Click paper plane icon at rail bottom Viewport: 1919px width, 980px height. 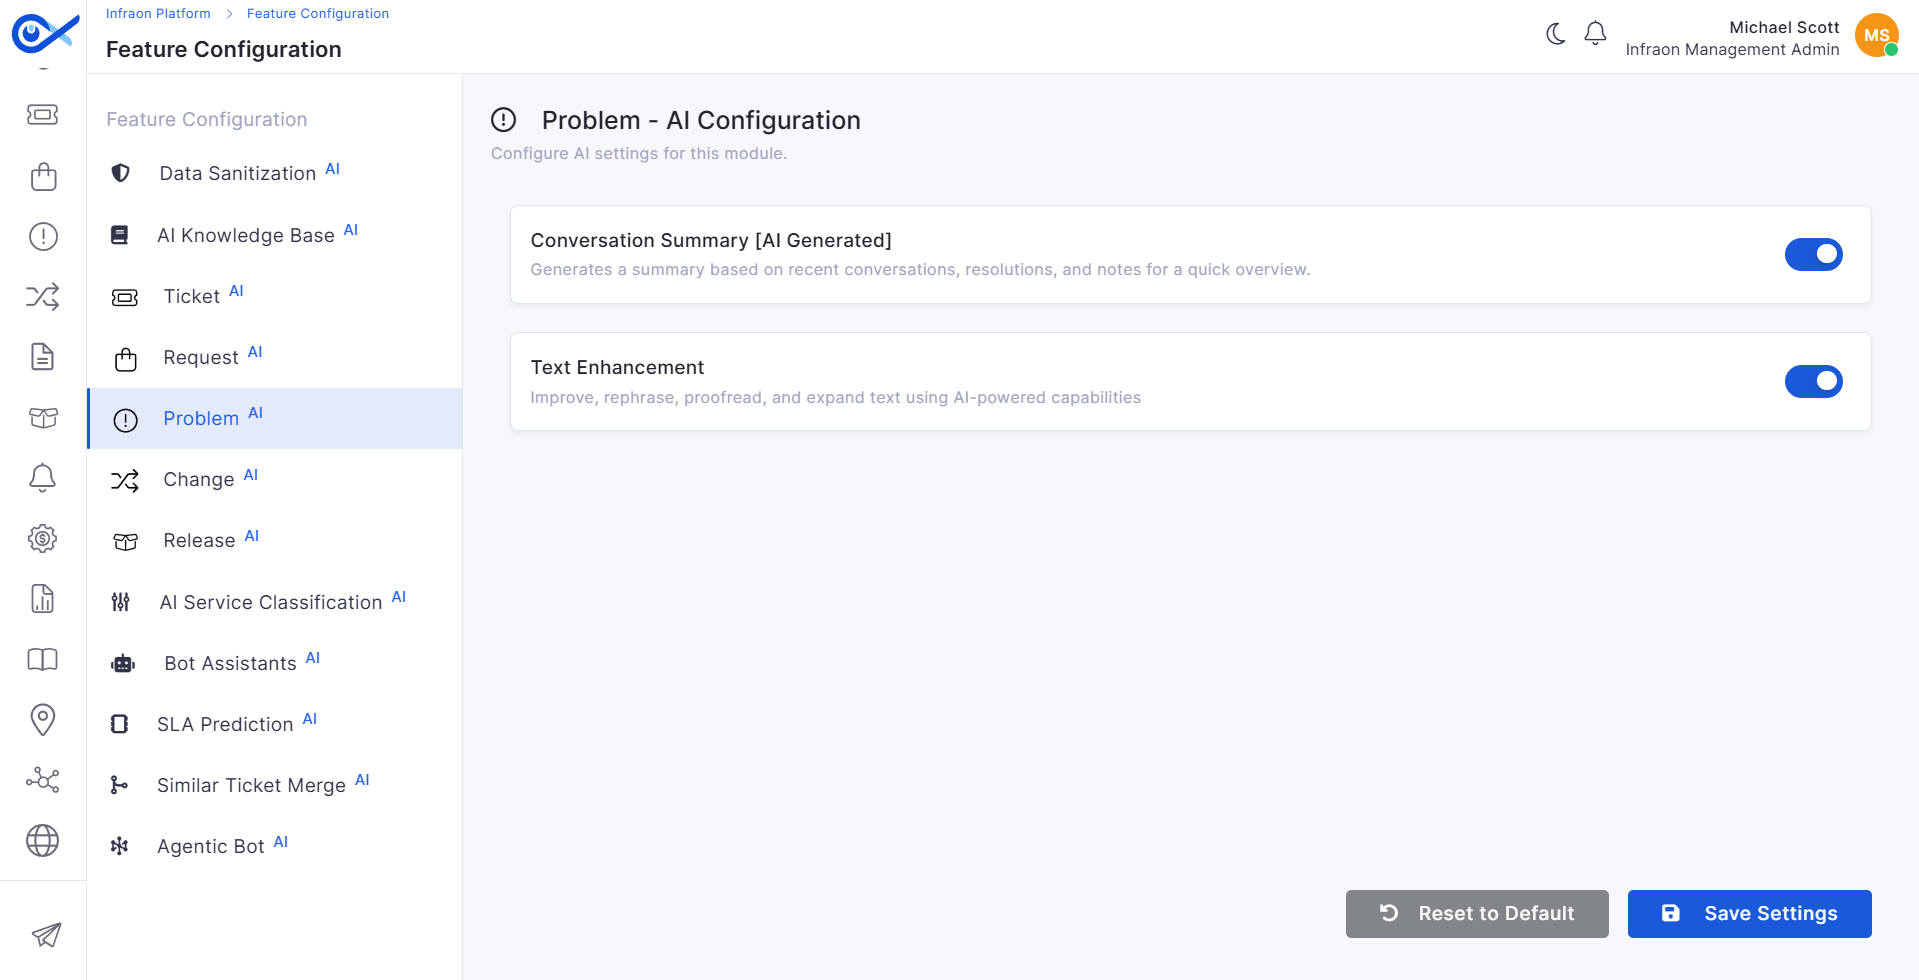coord(46,934)
